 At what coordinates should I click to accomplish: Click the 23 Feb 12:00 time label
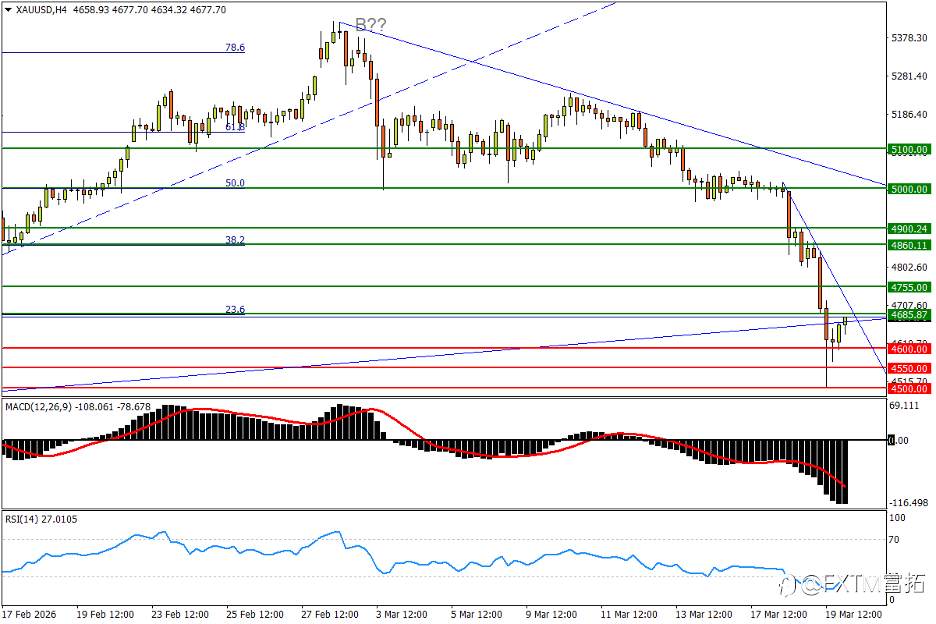click(x=180, y=614)
